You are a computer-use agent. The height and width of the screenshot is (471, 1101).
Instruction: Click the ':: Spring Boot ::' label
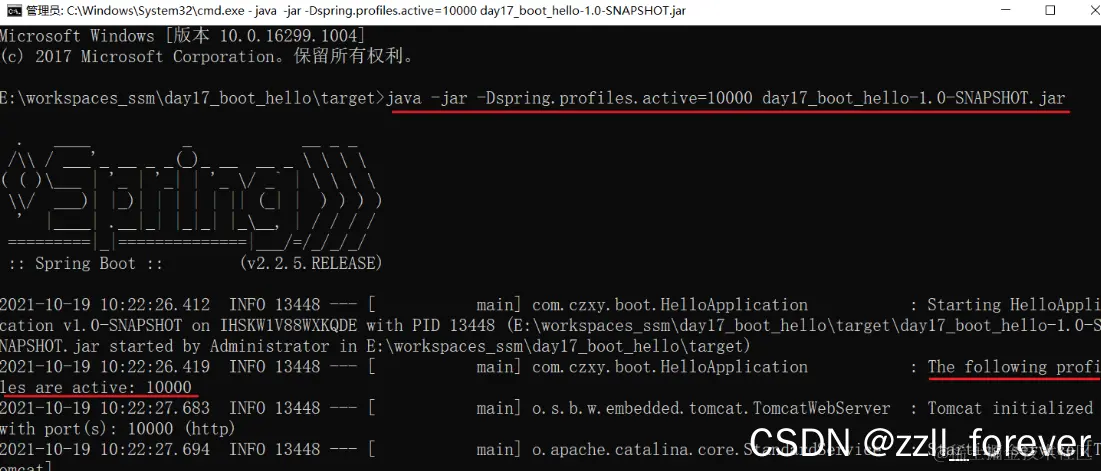tap(85, 264)
